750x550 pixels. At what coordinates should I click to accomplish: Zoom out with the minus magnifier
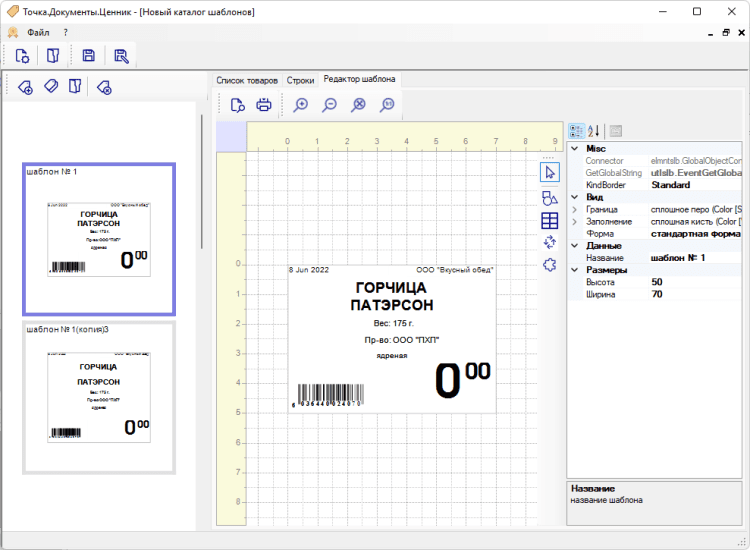coord(329,105)
